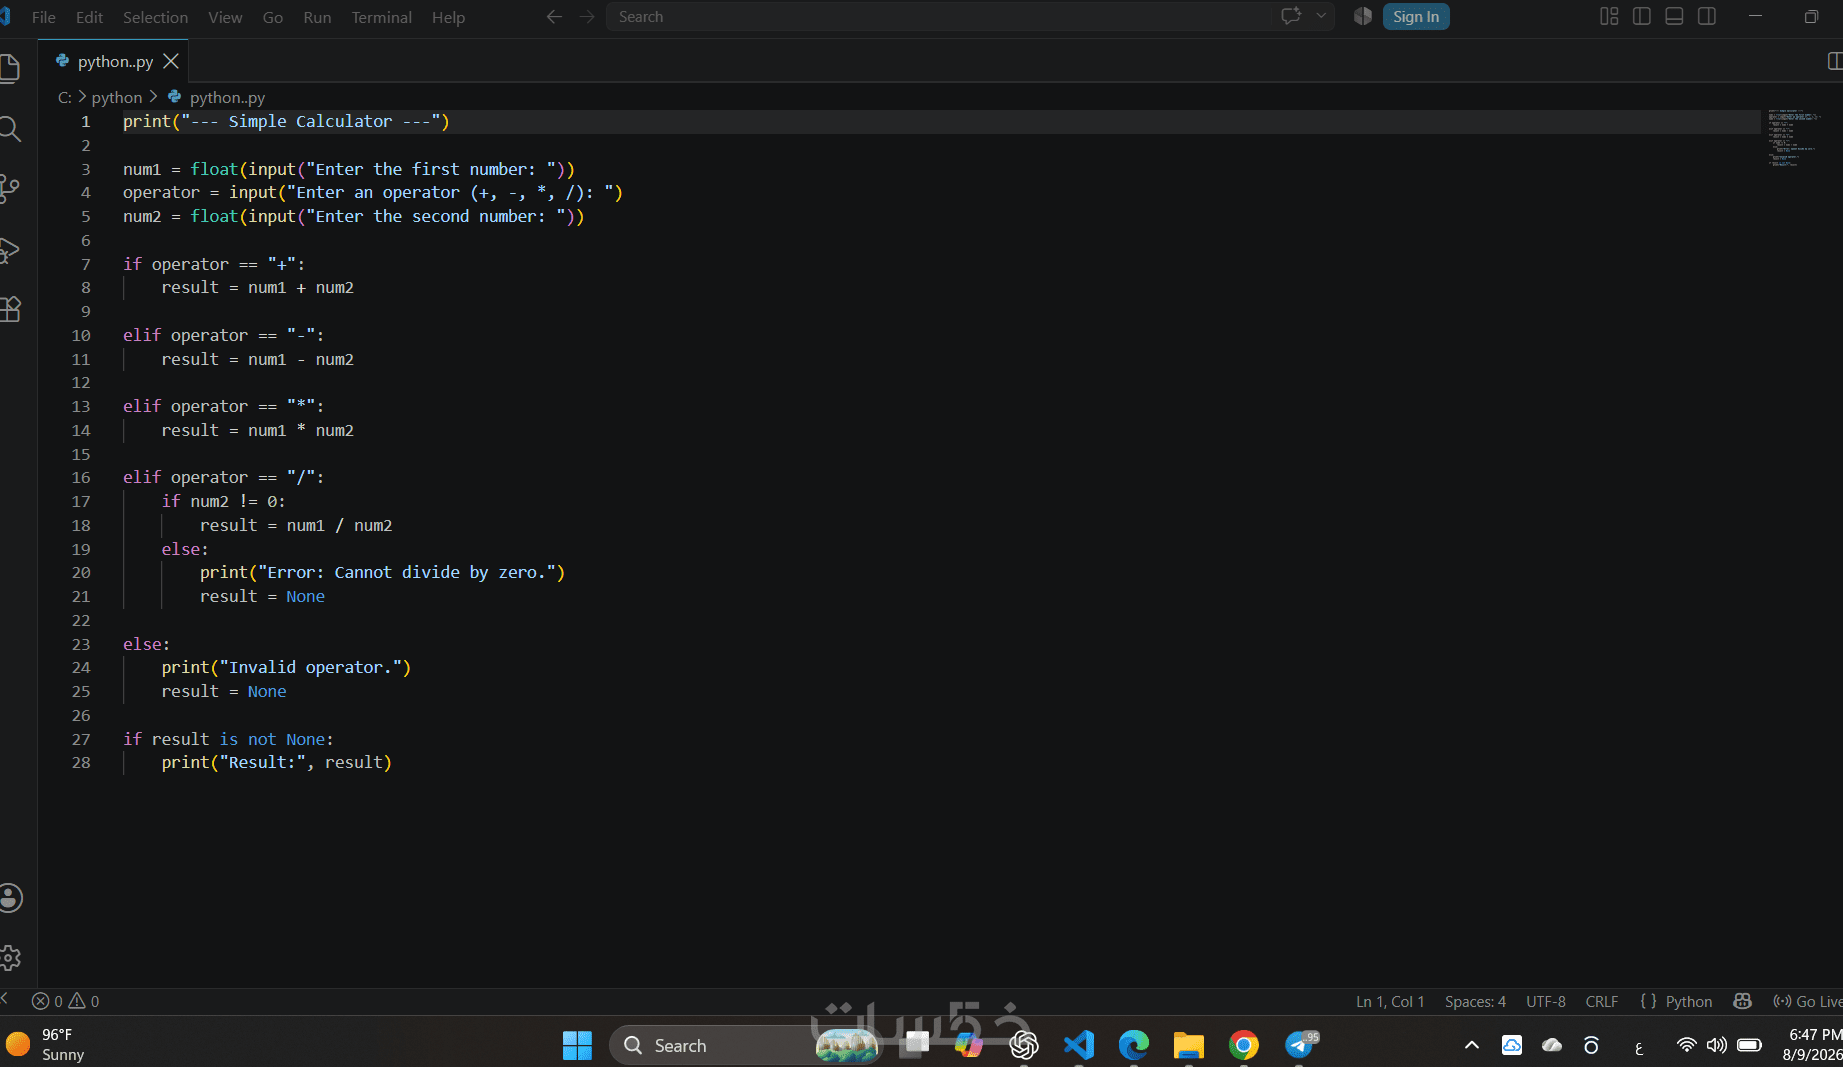Click the split editor icon in the tab bar
The height and width of the screenshot is (1067, 1843).
pos(1835,61)
